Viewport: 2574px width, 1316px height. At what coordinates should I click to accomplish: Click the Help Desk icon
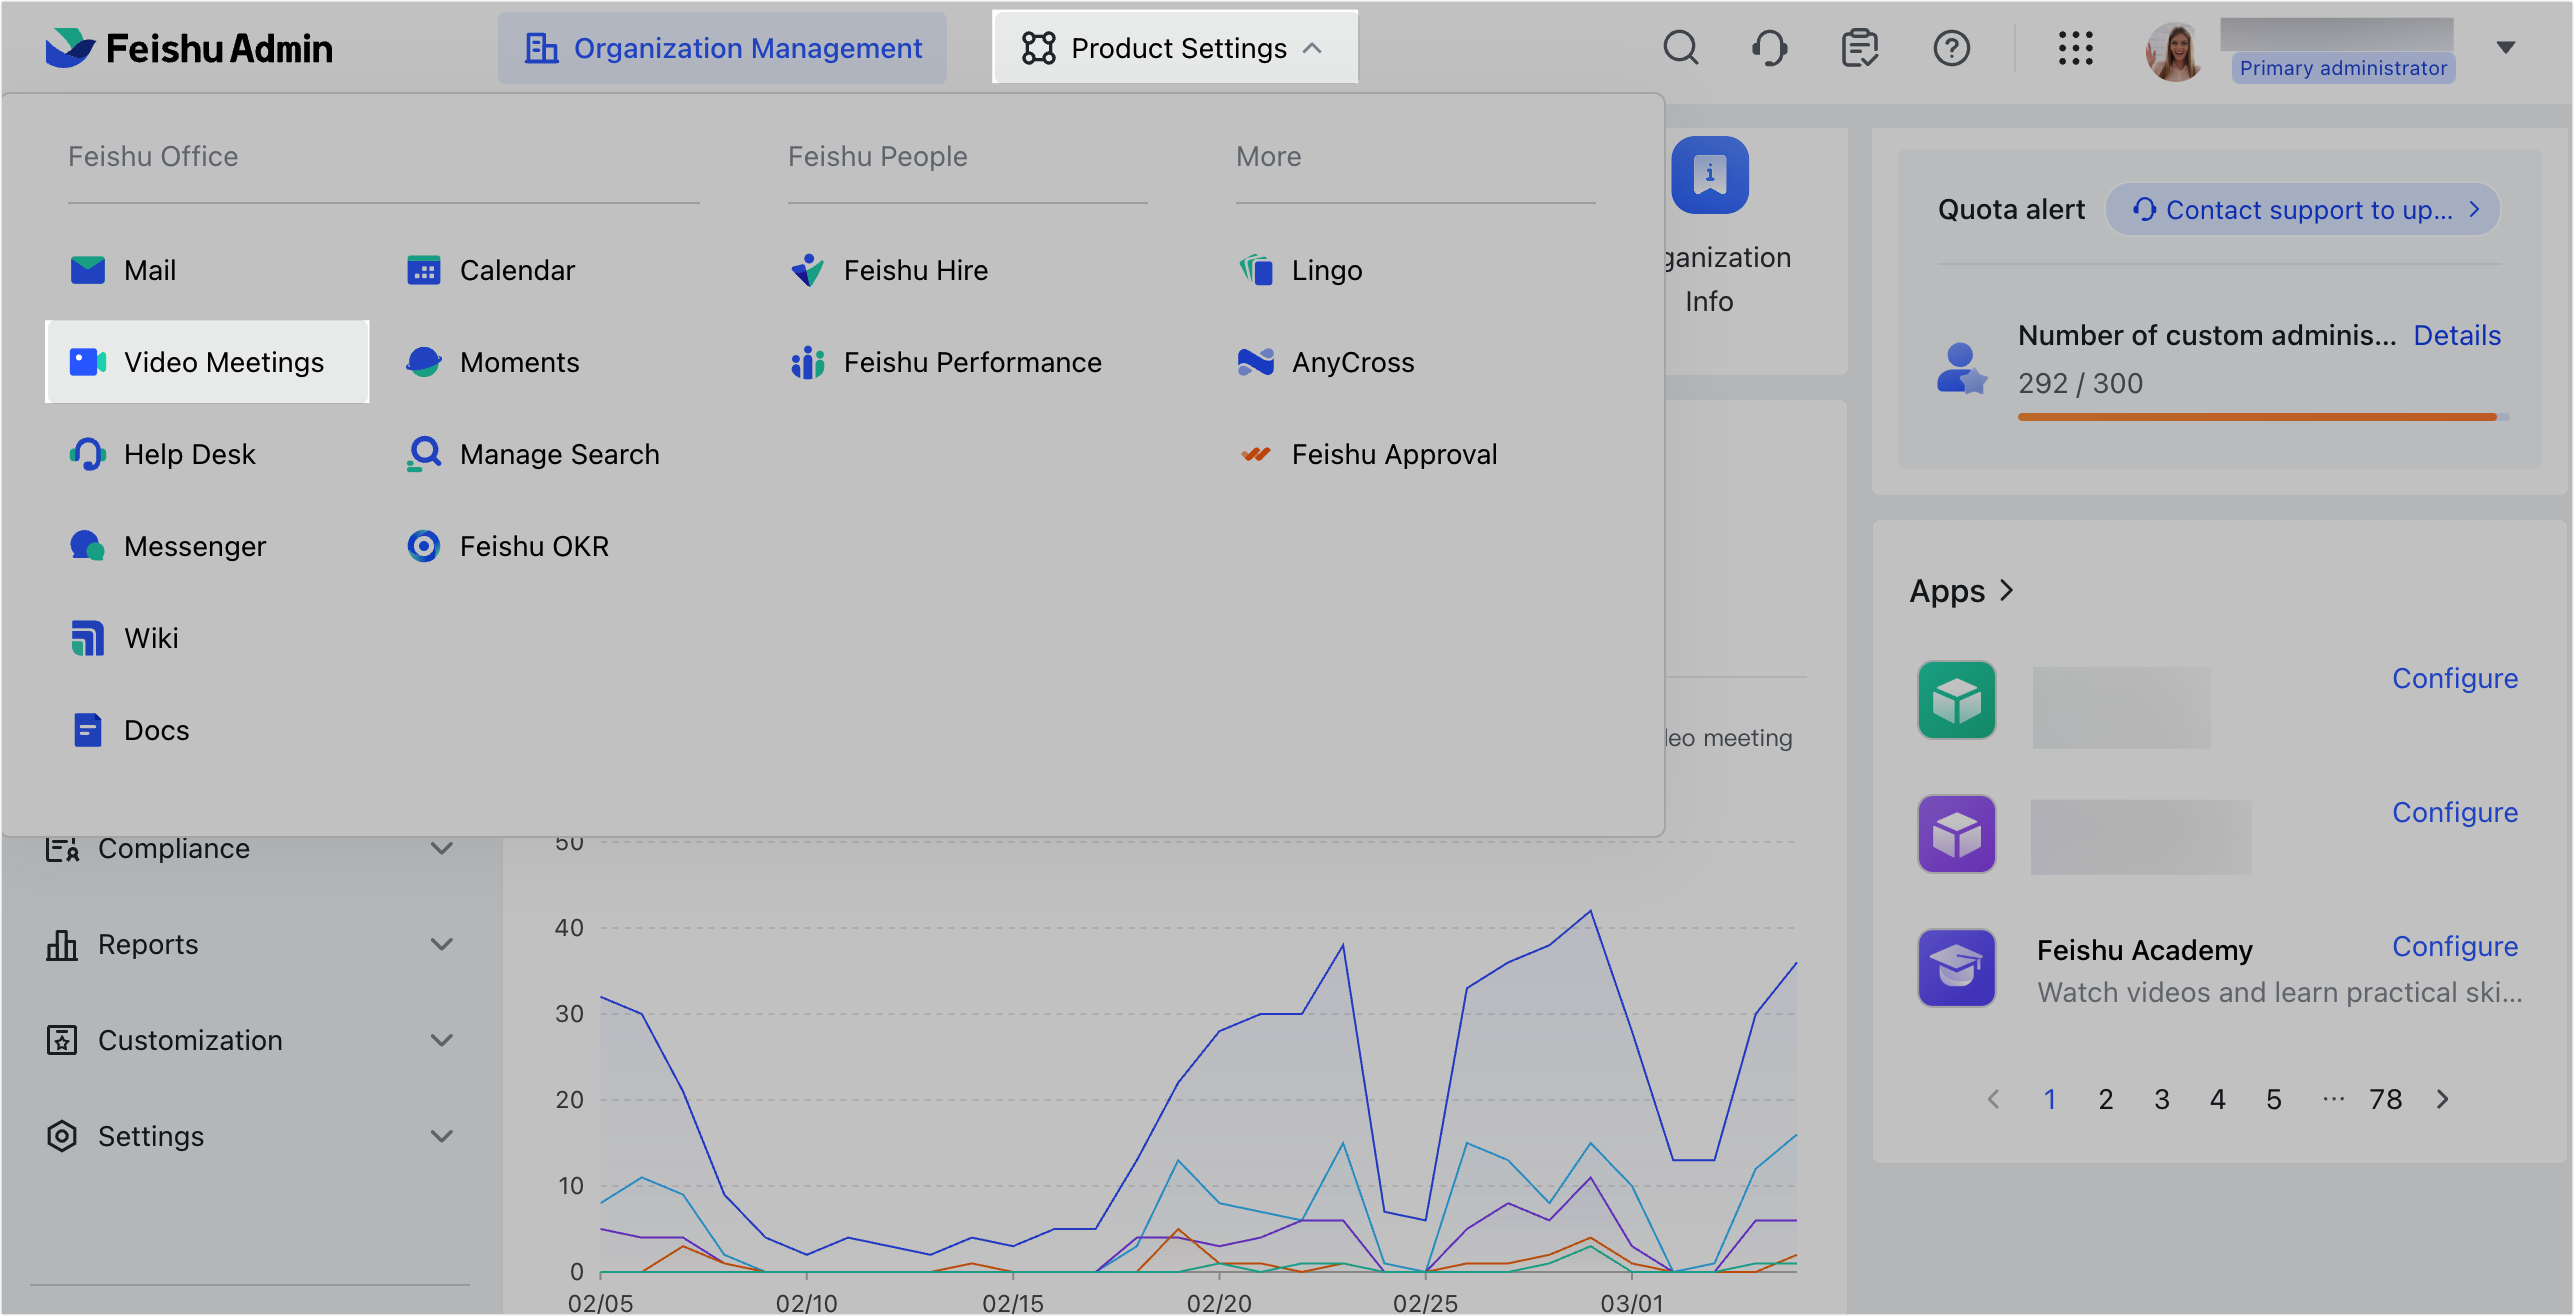88,454
